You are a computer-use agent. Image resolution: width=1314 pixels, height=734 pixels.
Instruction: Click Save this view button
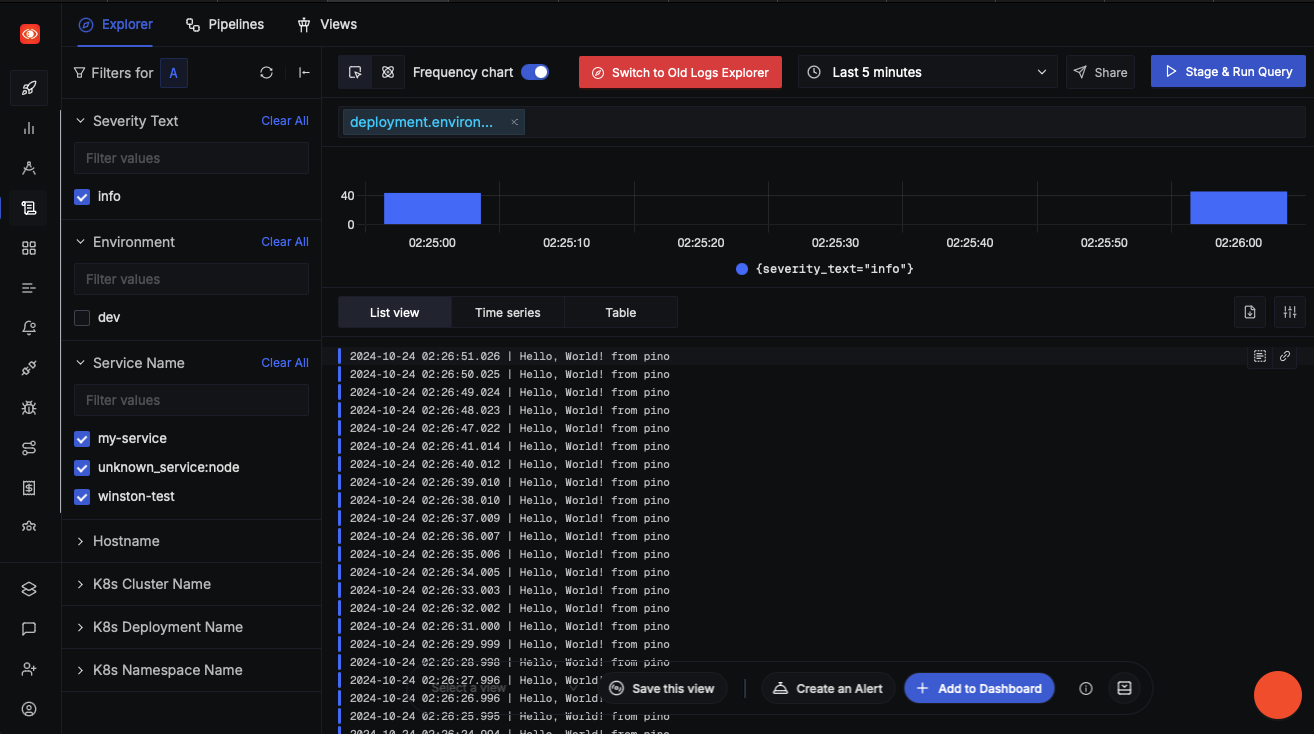662,688
